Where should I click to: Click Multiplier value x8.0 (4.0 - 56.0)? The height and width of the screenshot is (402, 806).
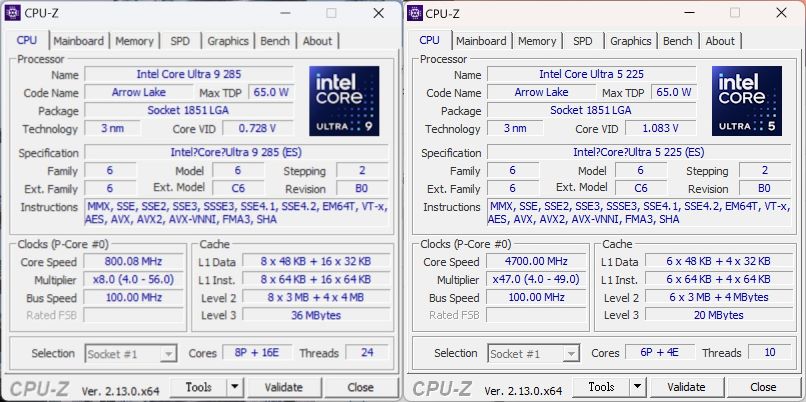pos(133,279)
